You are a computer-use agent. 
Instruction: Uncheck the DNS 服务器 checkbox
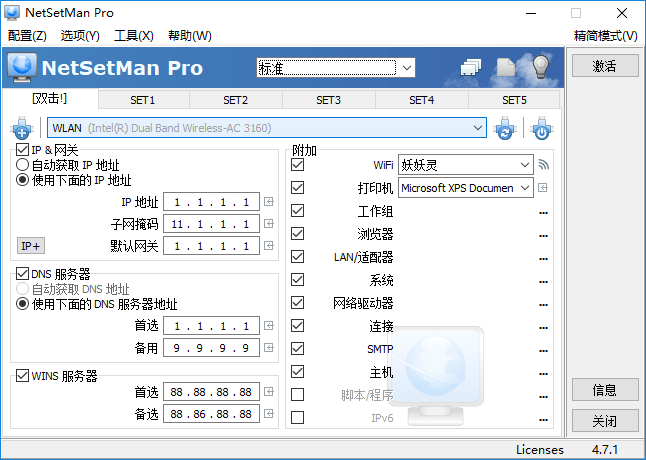click(22, 273)
